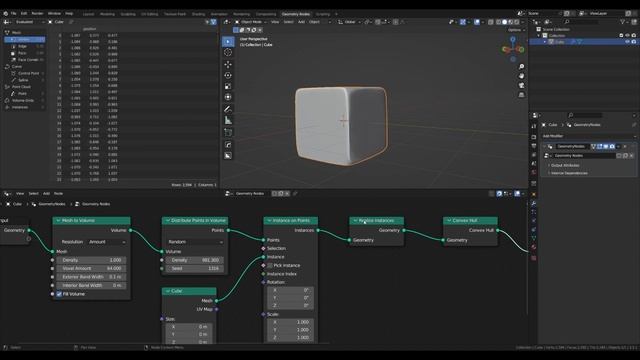The width and height of the screenshot is (640, 360).
Task: Select Volume Grids in spreadsheet list
Action: [x=24, y=100]
